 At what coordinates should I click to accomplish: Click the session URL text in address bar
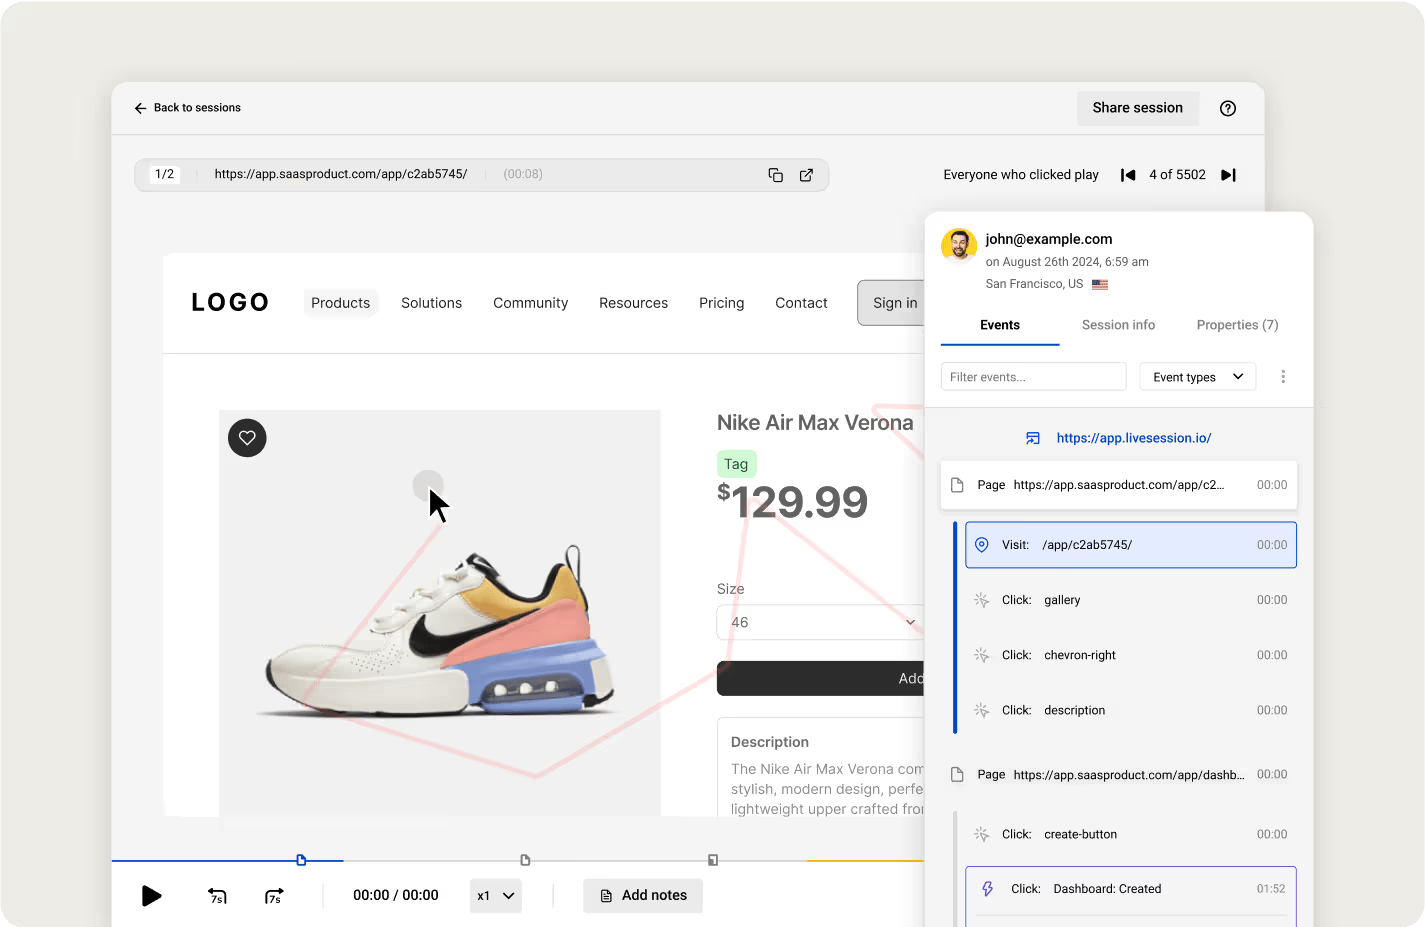pos(341,174)
